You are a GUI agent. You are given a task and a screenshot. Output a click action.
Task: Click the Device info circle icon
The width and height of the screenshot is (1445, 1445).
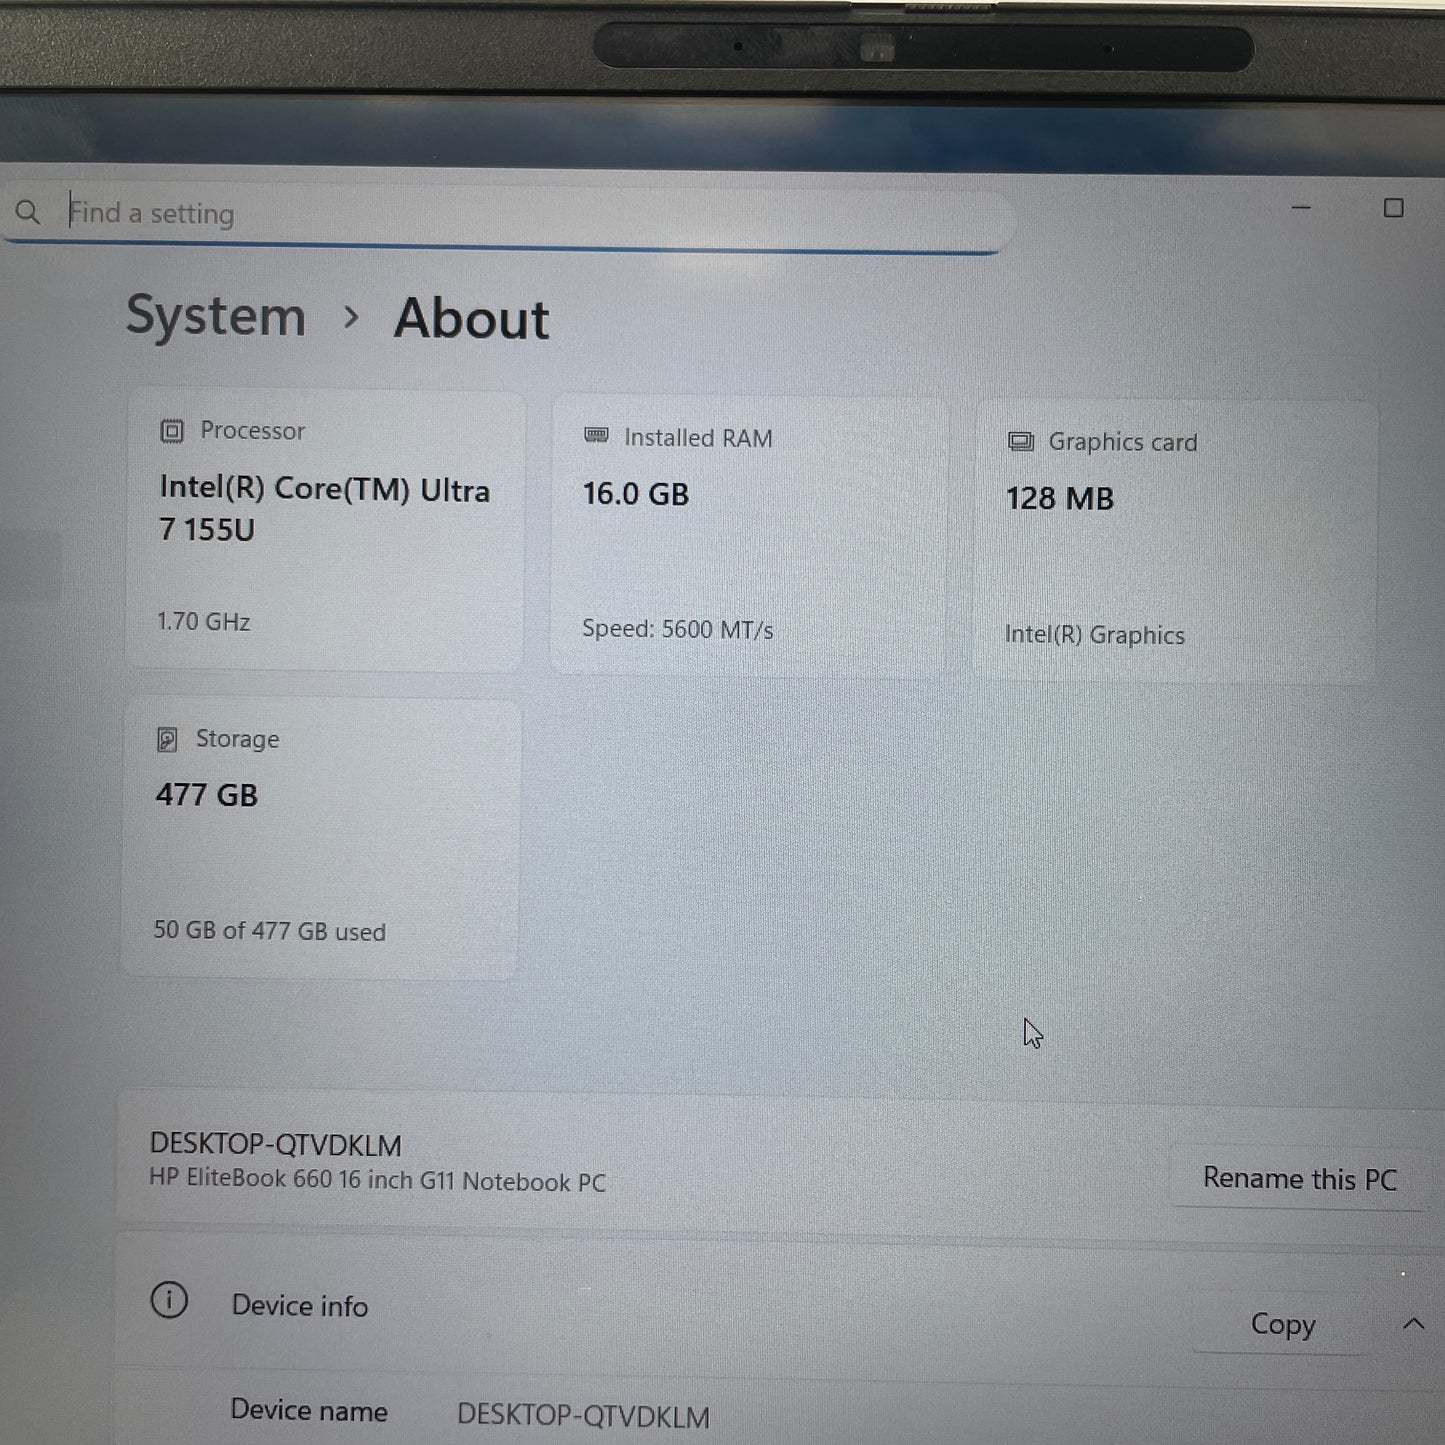click(x=169, y=1301)
